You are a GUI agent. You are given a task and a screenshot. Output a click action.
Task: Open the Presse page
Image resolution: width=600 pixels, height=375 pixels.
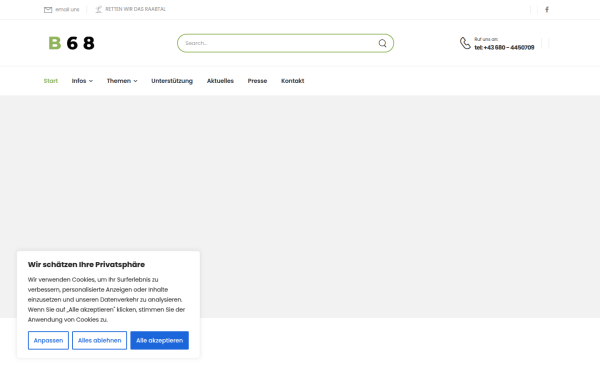click(x=257, y=81)
